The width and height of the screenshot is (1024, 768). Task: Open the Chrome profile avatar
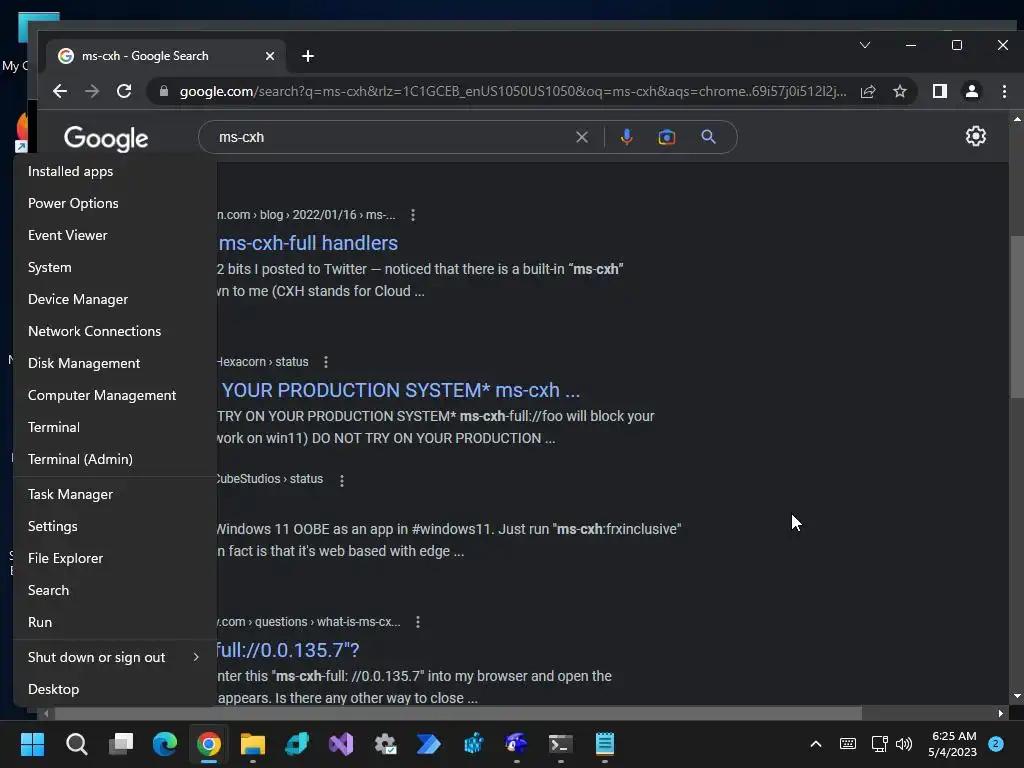point(972,91)
